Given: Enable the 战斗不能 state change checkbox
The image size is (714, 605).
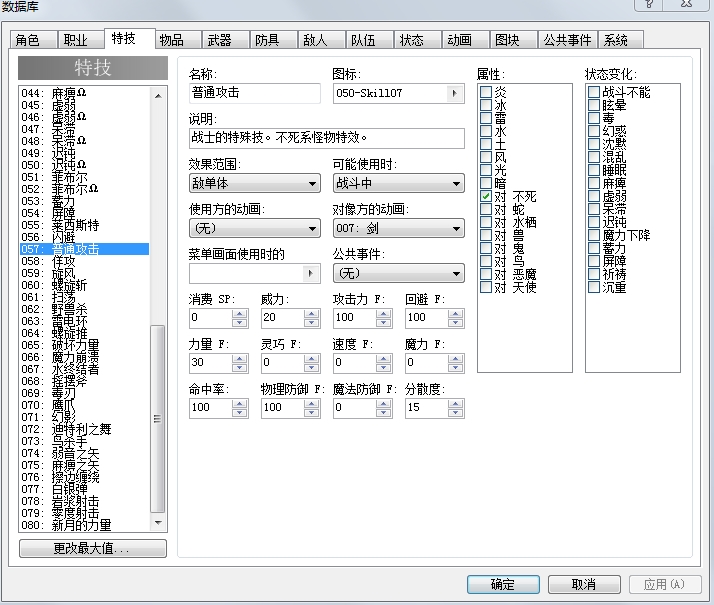Looking at the screenshot, I should click(x=594, y=92).
